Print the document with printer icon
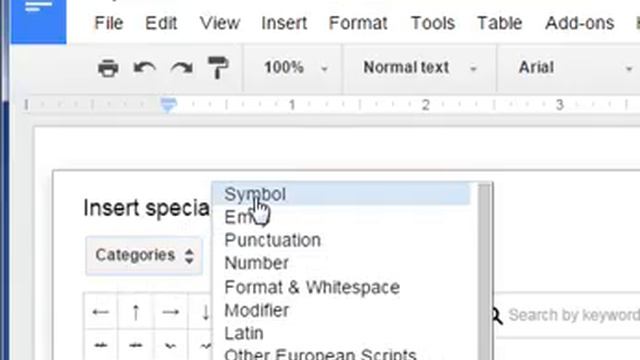This screenshot has height=360, width=640. pos(108,68)
